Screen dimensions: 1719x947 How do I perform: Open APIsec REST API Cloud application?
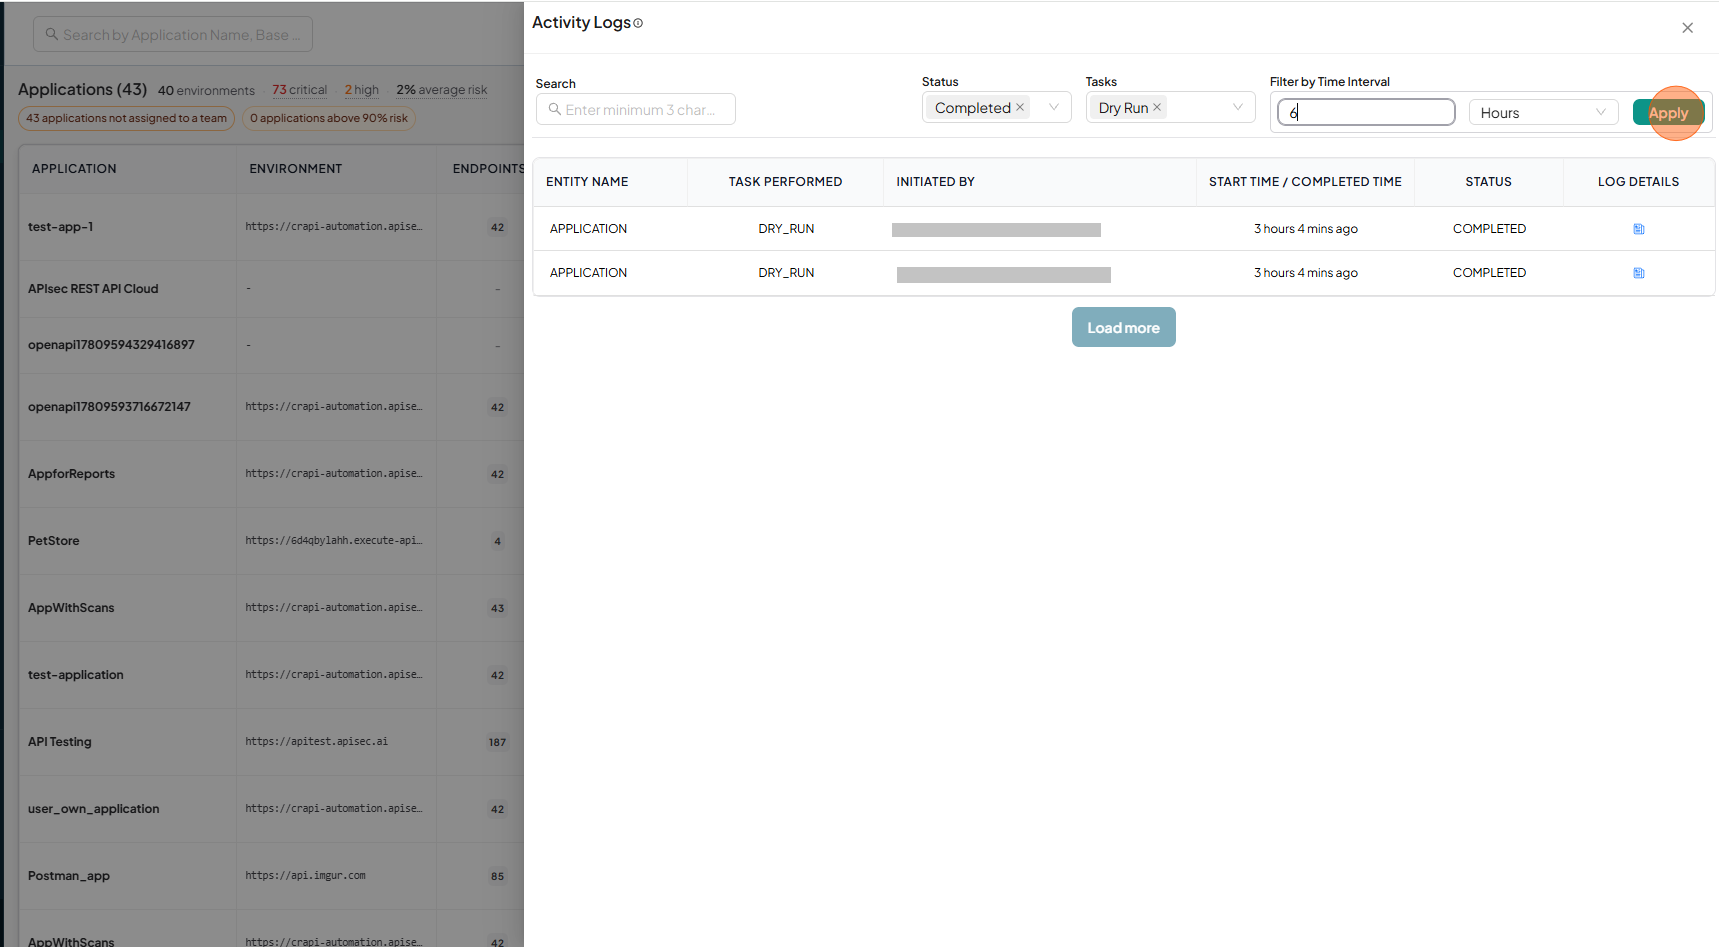(x=93, y=289)
